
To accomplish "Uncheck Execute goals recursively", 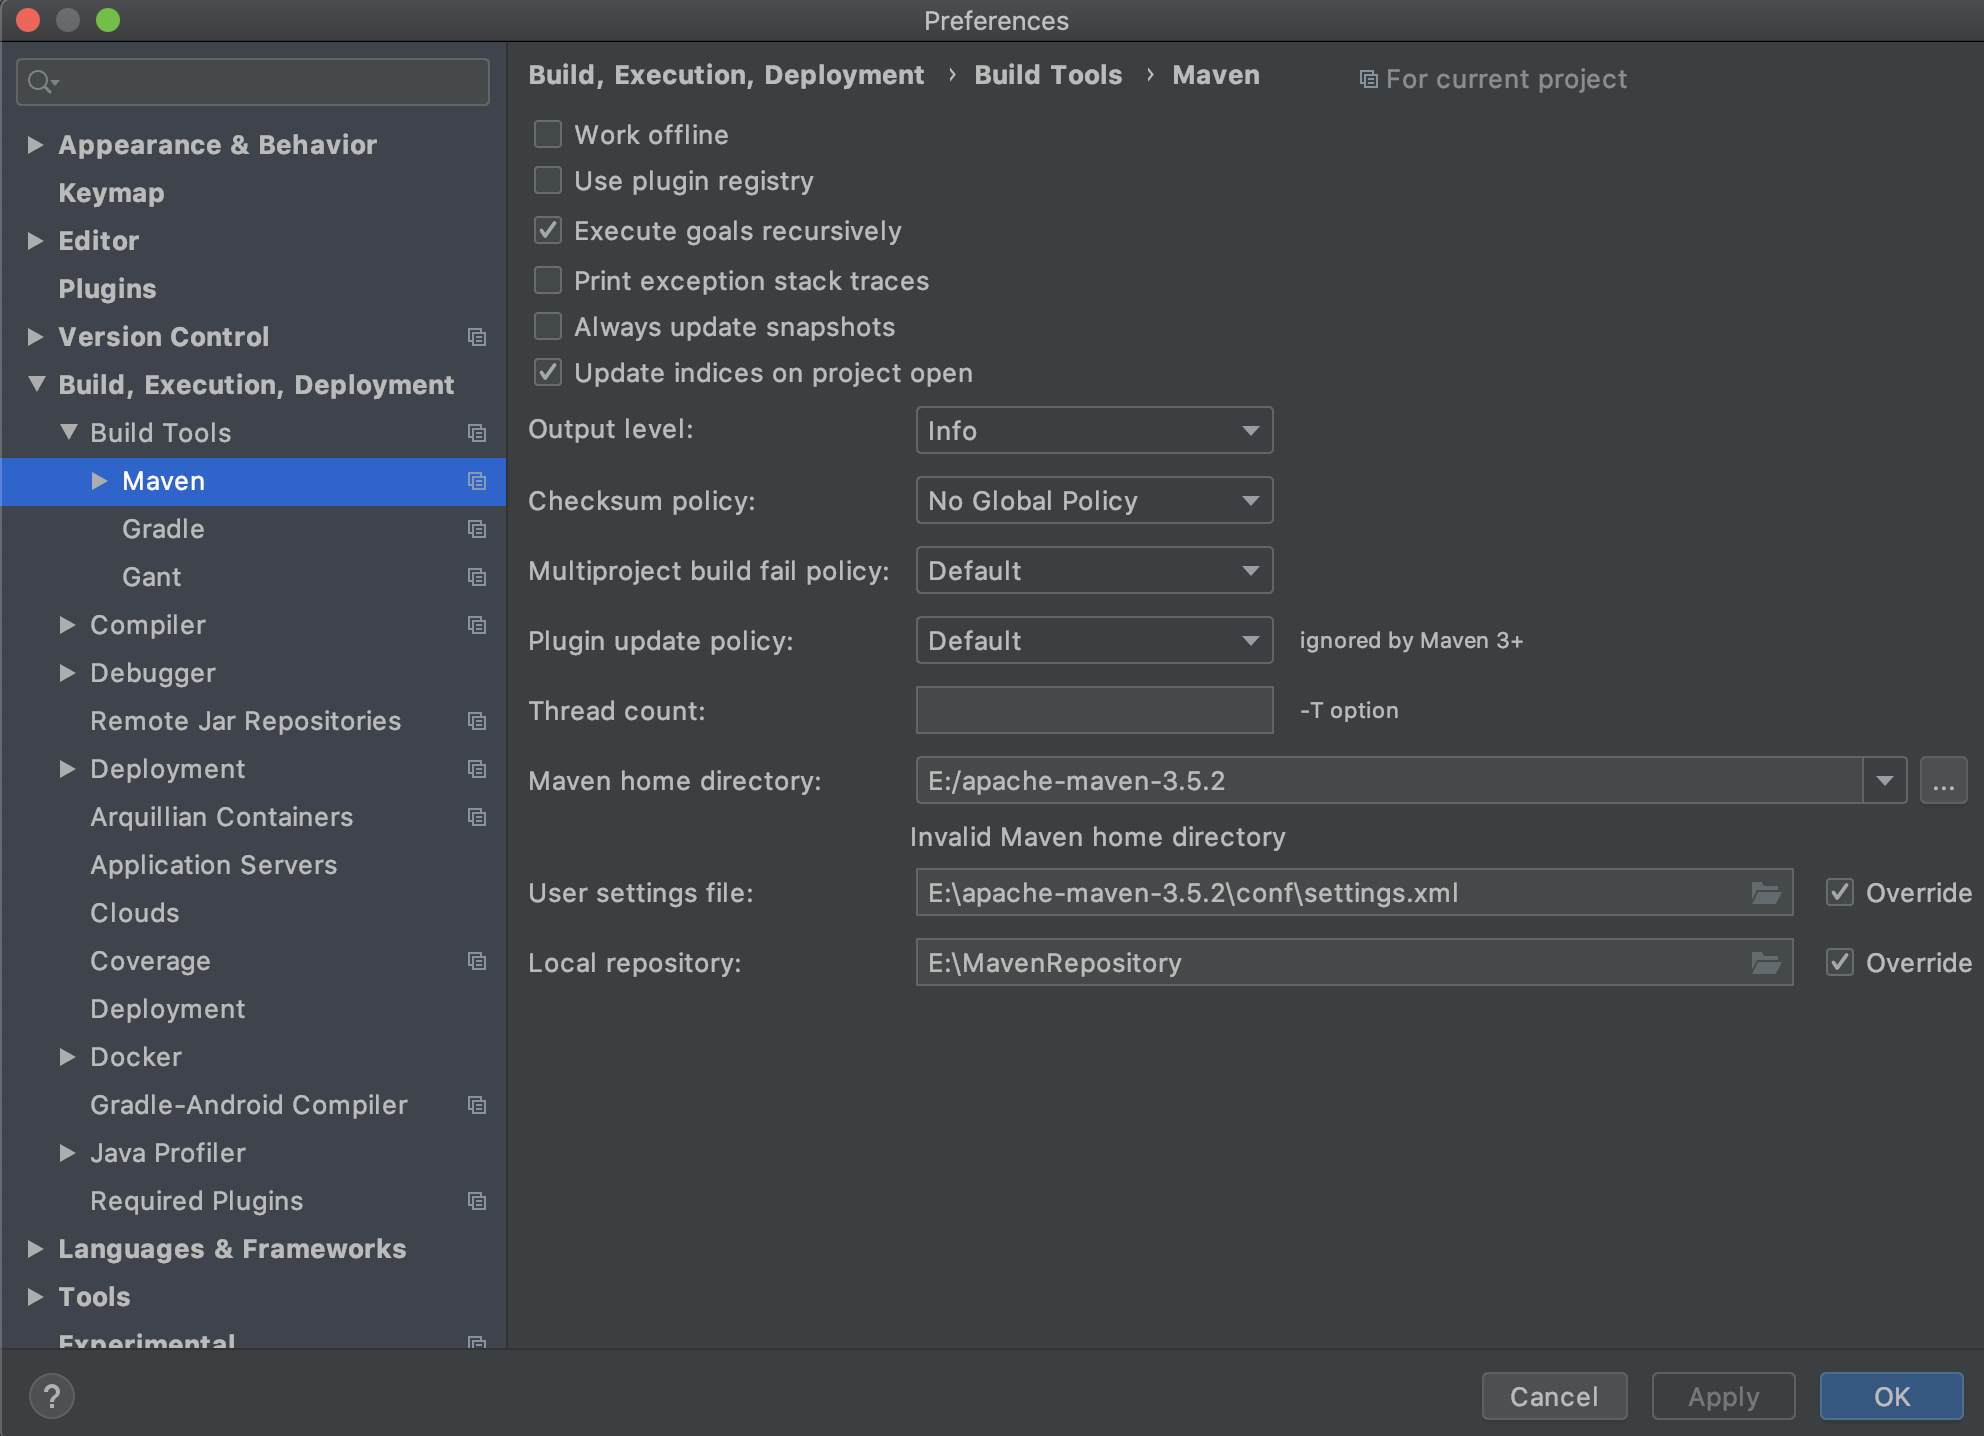I will [548, 231].
